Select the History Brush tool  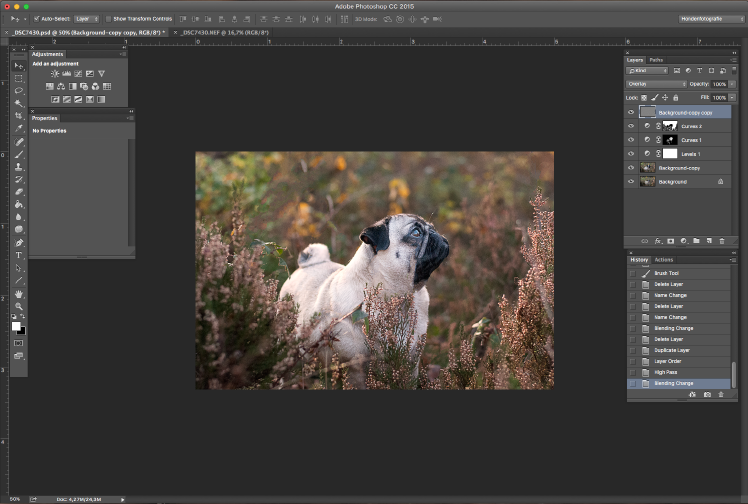[x=19, y=179]
